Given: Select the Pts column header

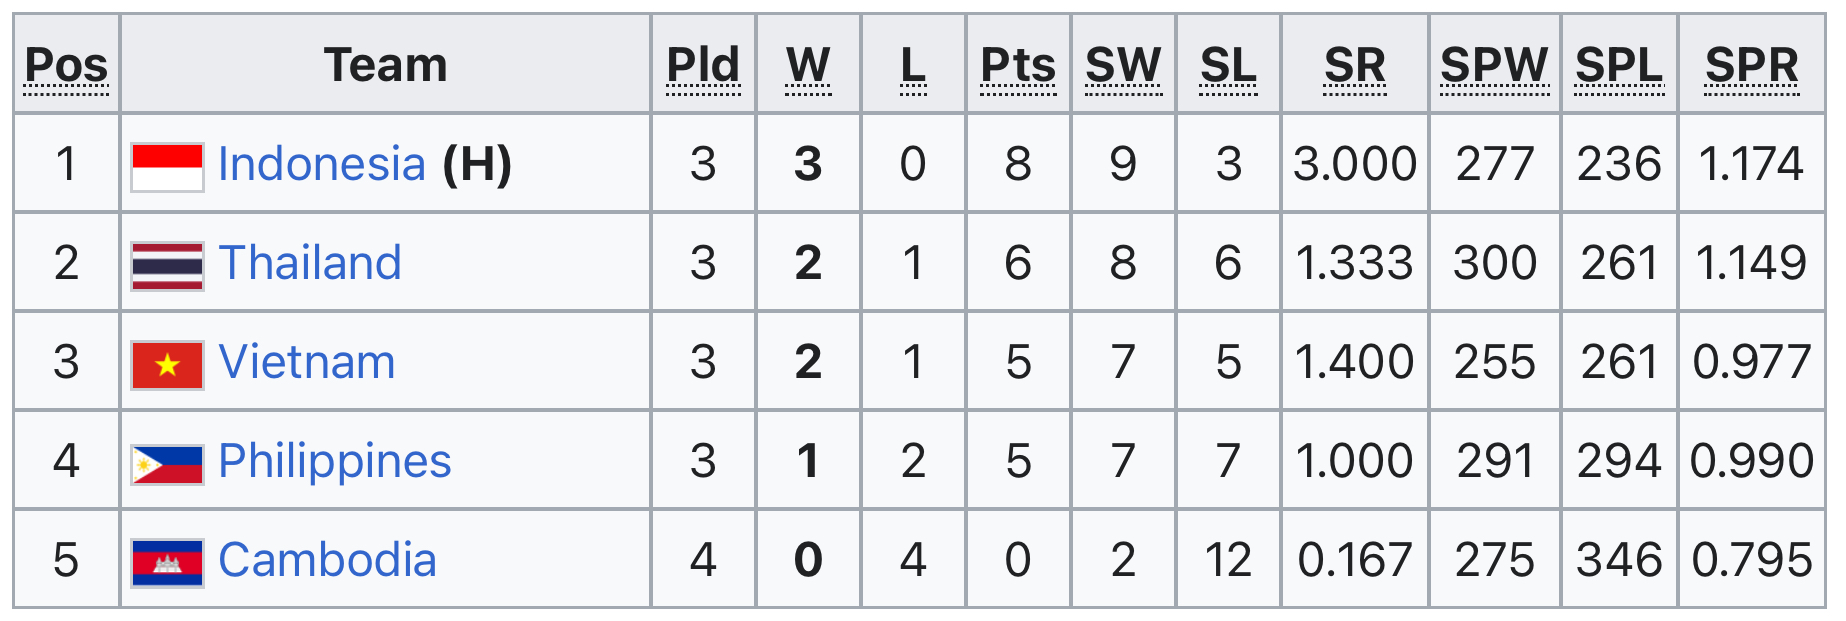Looking at the screenshot, I should pyautogui.click(x=1018, y=66).
